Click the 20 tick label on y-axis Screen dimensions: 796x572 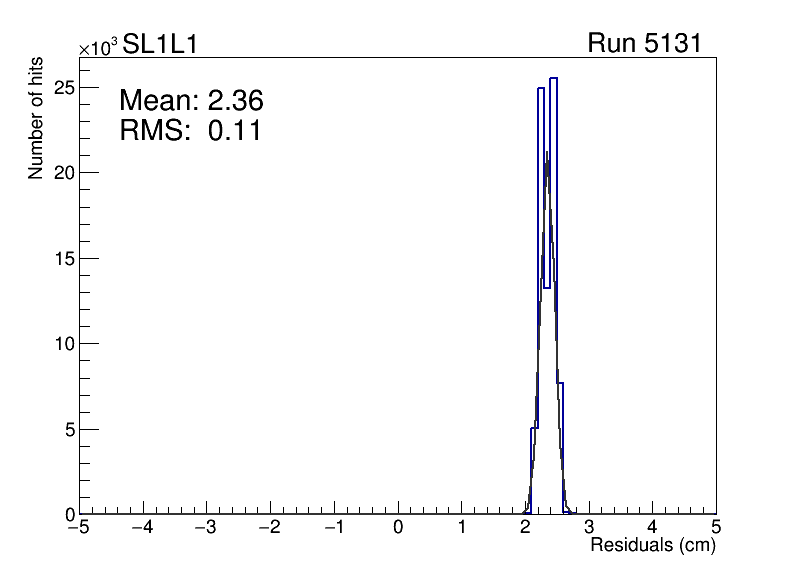62,172
